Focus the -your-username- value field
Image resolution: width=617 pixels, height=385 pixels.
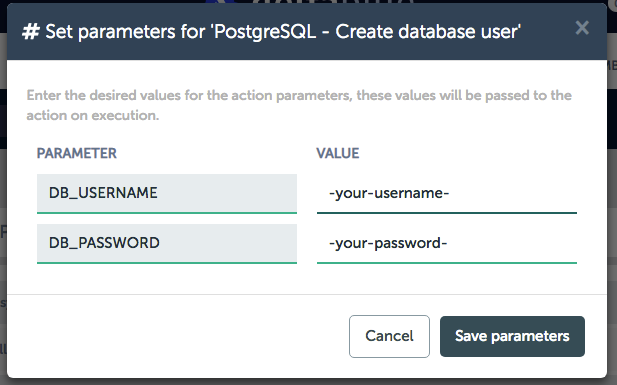[447, 194]
